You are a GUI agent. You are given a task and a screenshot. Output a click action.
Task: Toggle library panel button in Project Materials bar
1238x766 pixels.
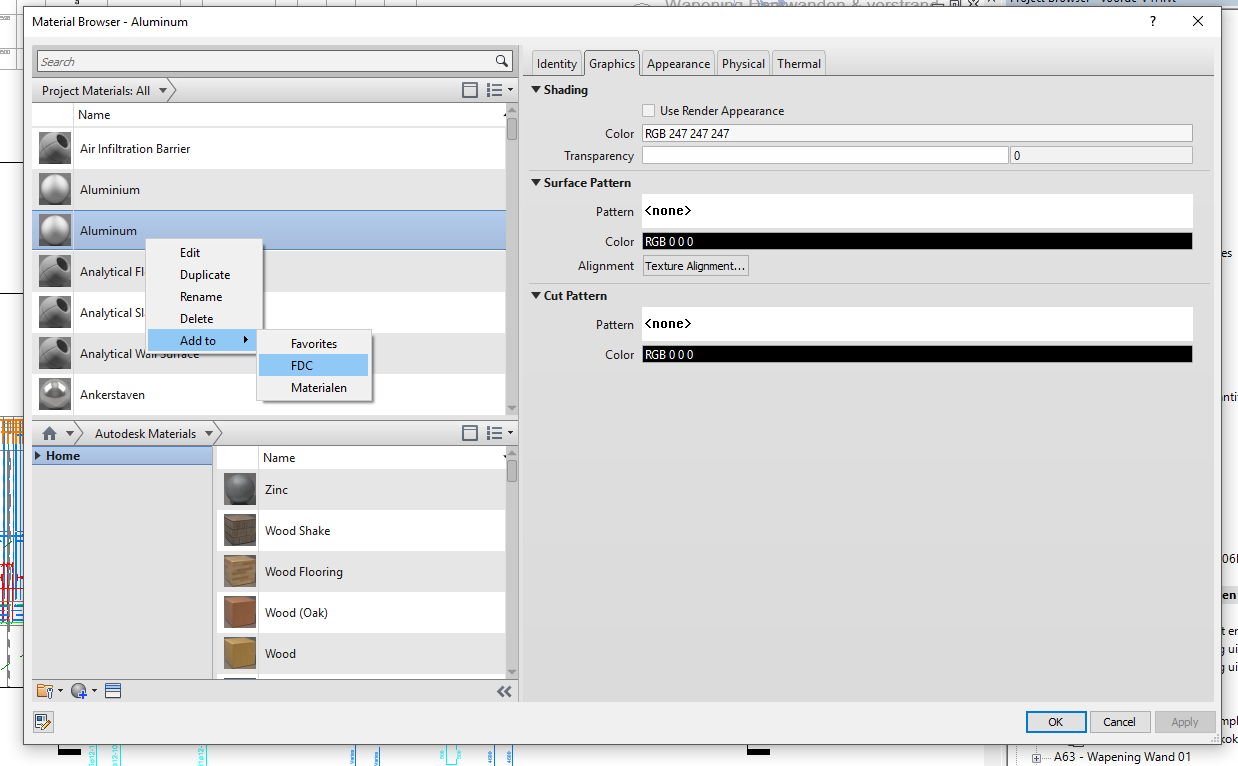470,90
